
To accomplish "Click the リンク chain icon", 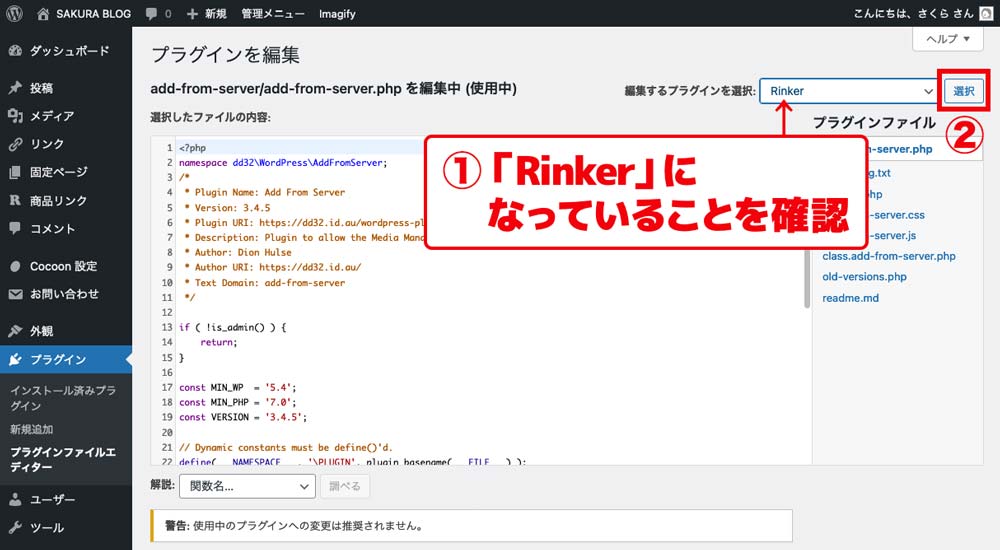I will (15, 144).
